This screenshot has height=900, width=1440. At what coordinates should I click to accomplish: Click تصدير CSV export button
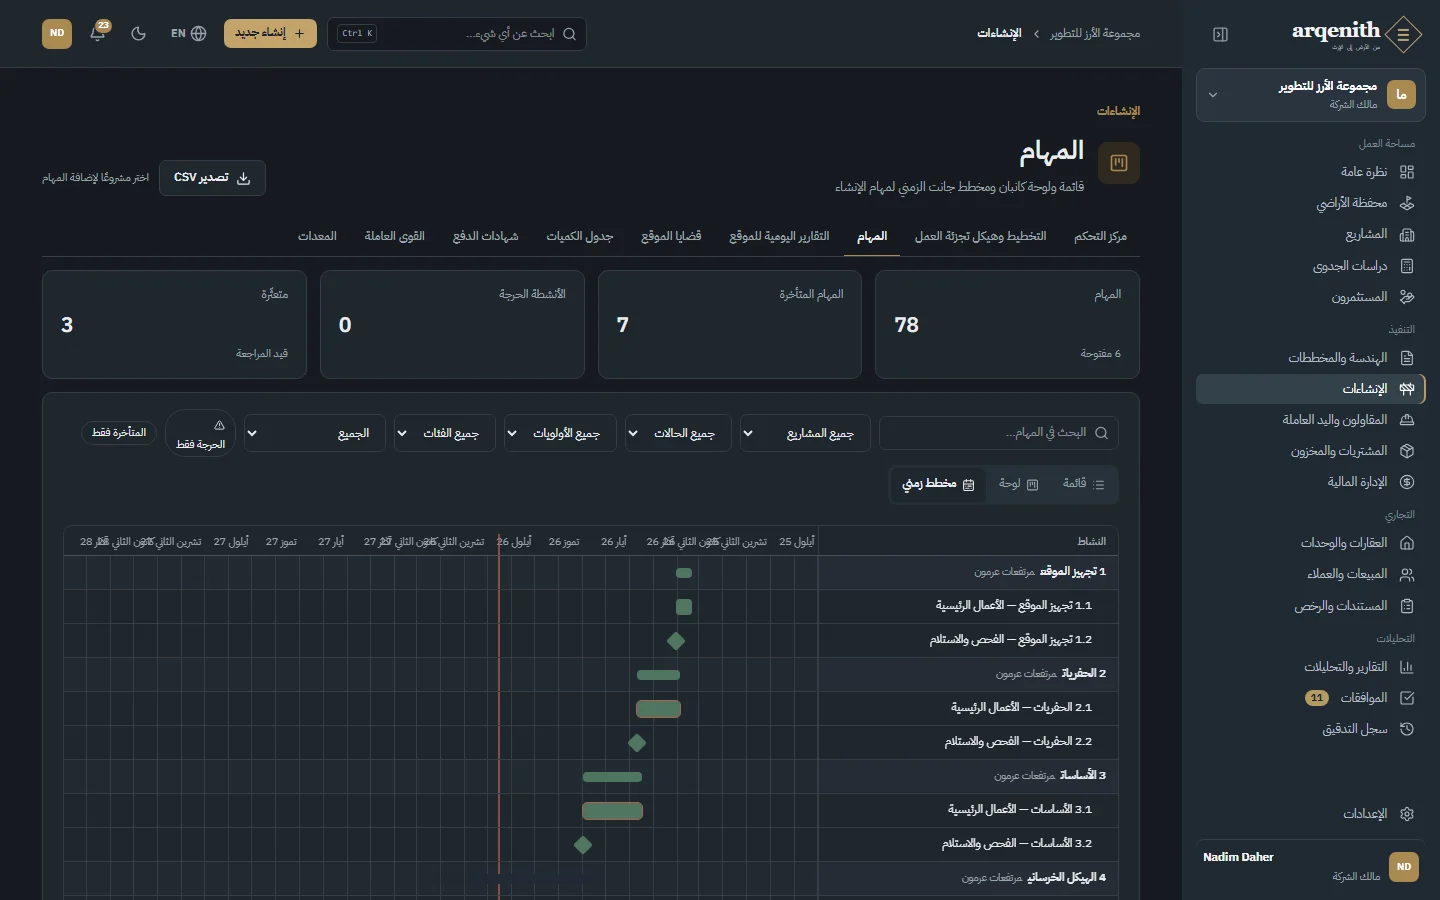pyautogui.click(x=212, y=177)
